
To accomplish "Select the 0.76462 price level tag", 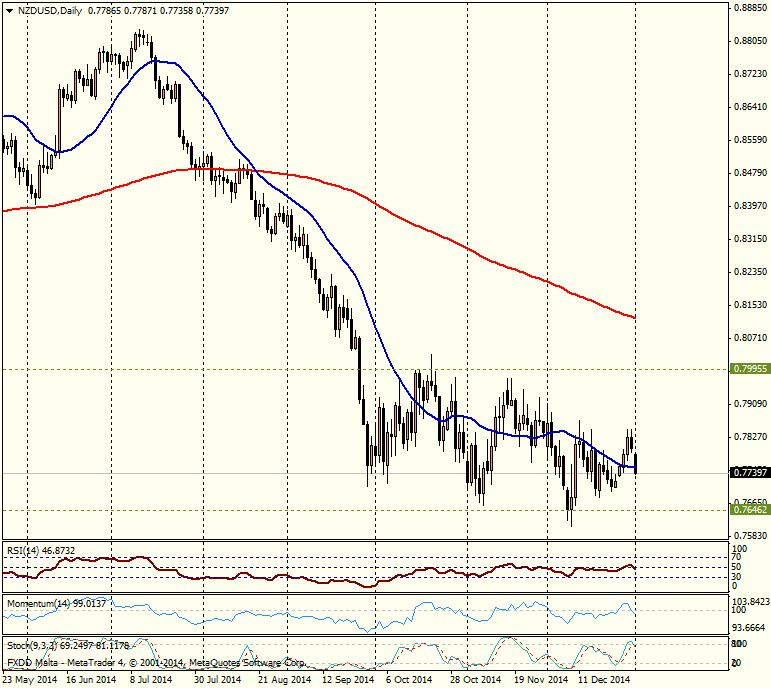I will coord(748,510).
